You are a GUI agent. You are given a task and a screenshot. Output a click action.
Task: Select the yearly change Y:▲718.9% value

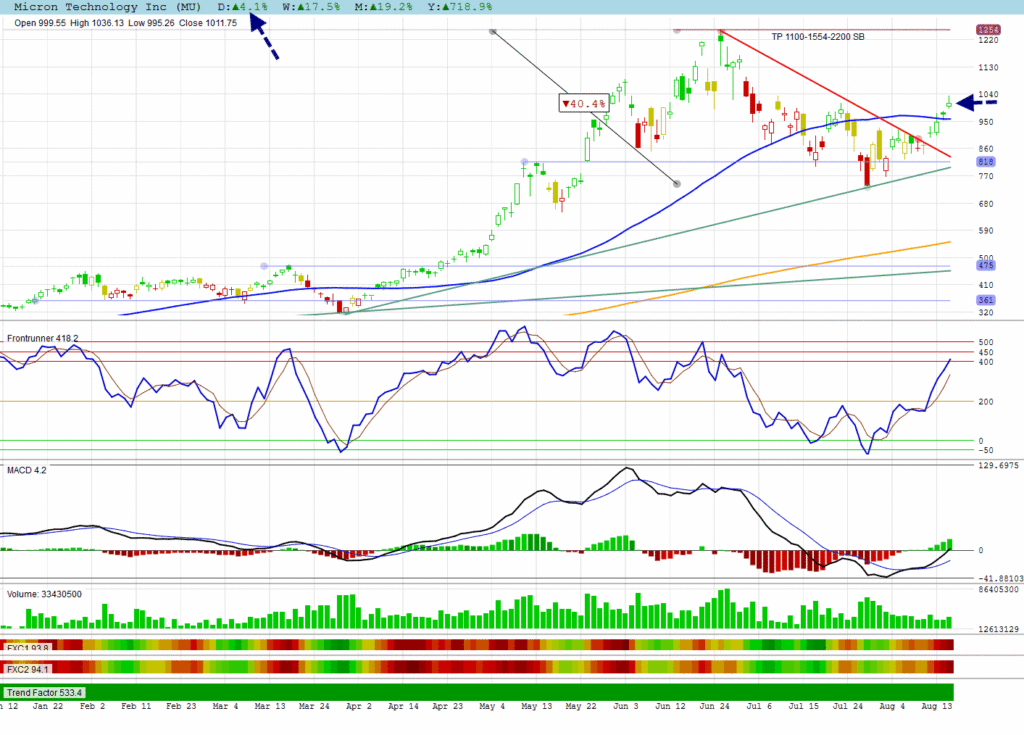tap(460, 7)
